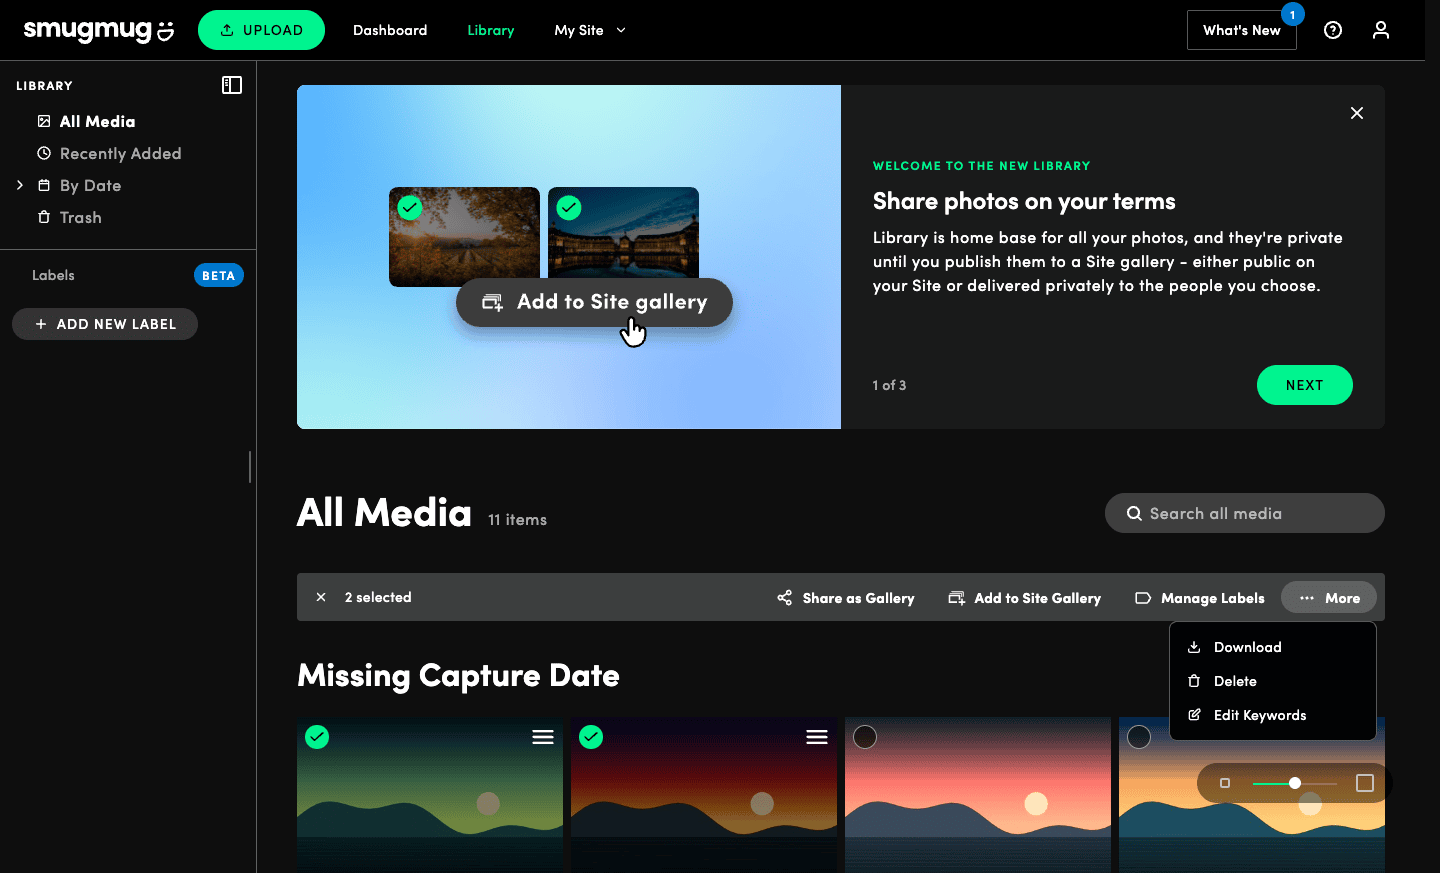Collapse the Library sidebar panel icon

tap(232, 85)
